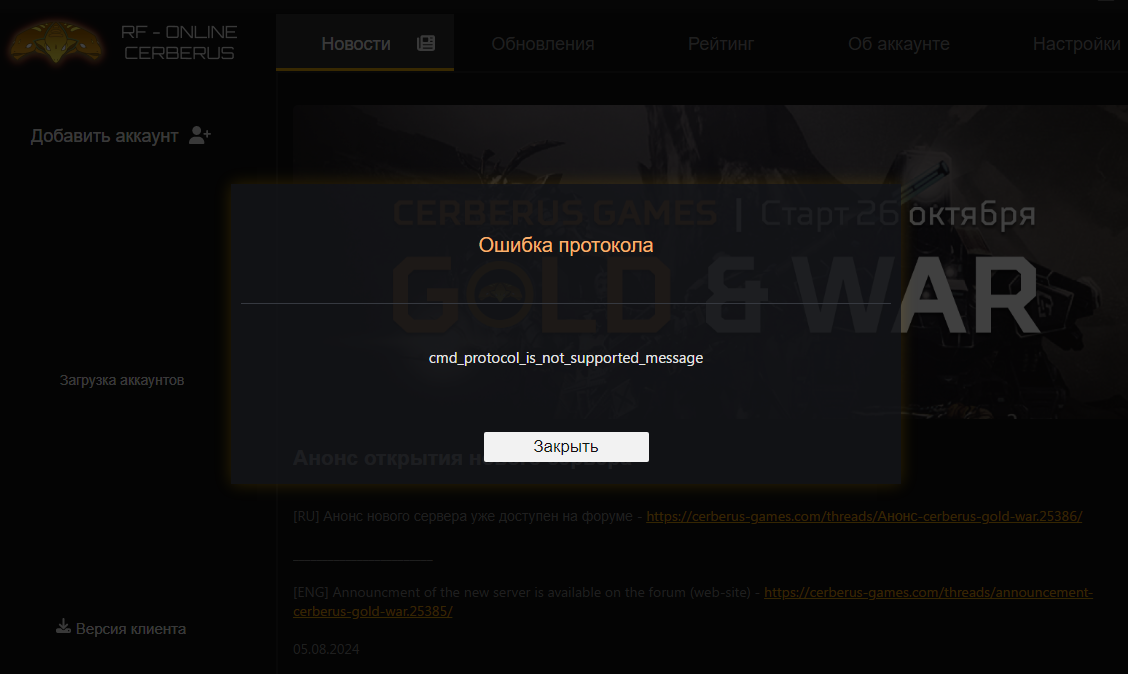1128x674 pixels.
Task: Click the RF - ONLINE CERBERUS title
Action: point(179,42)
